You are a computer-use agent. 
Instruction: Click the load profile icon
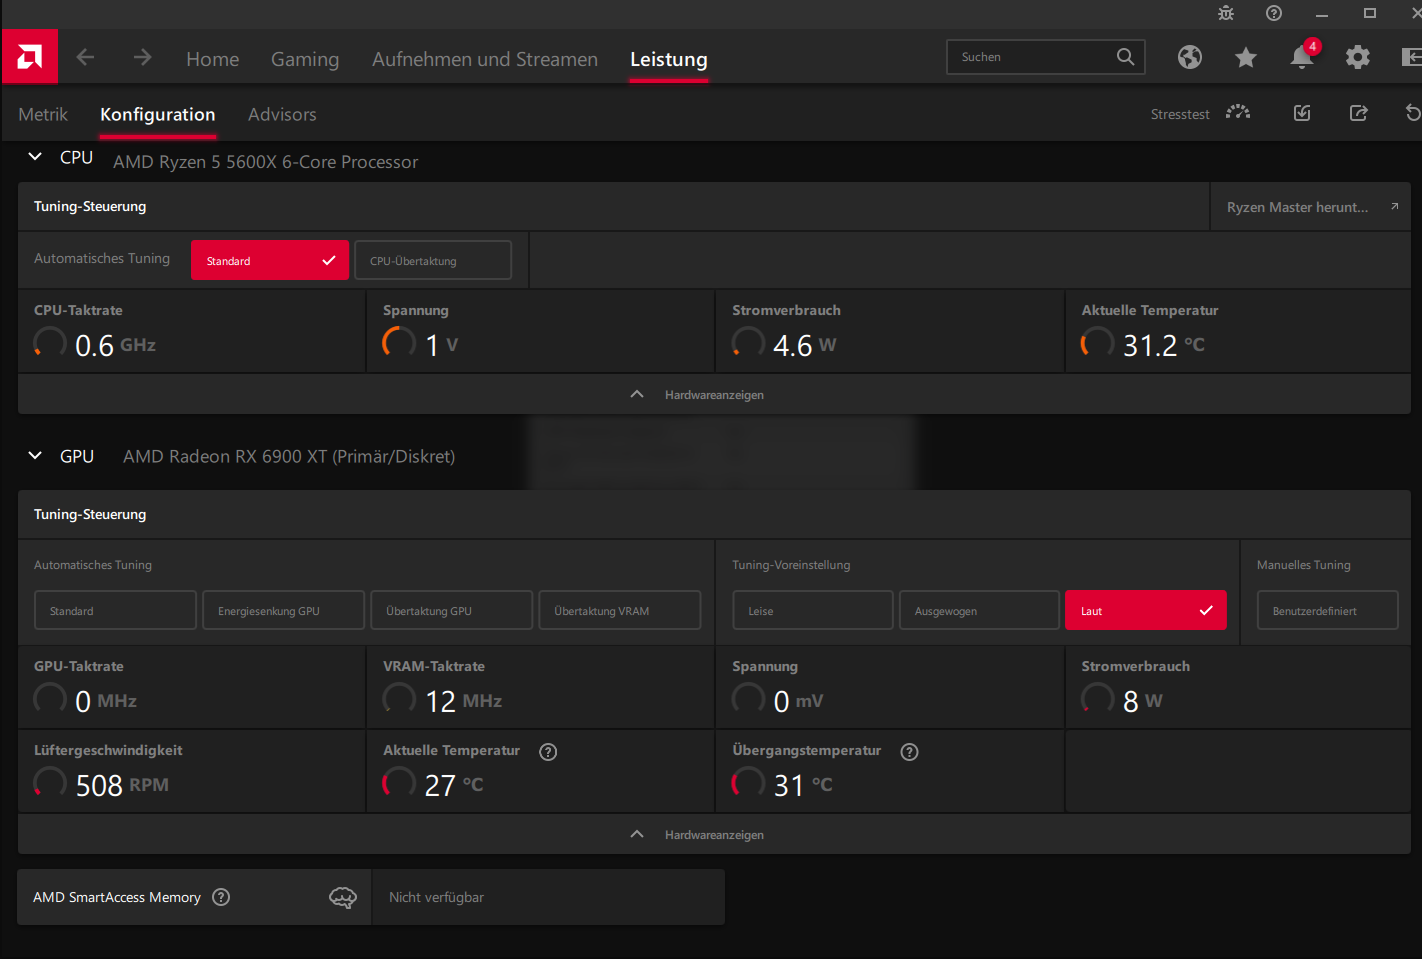click(x=1302, y=113)
